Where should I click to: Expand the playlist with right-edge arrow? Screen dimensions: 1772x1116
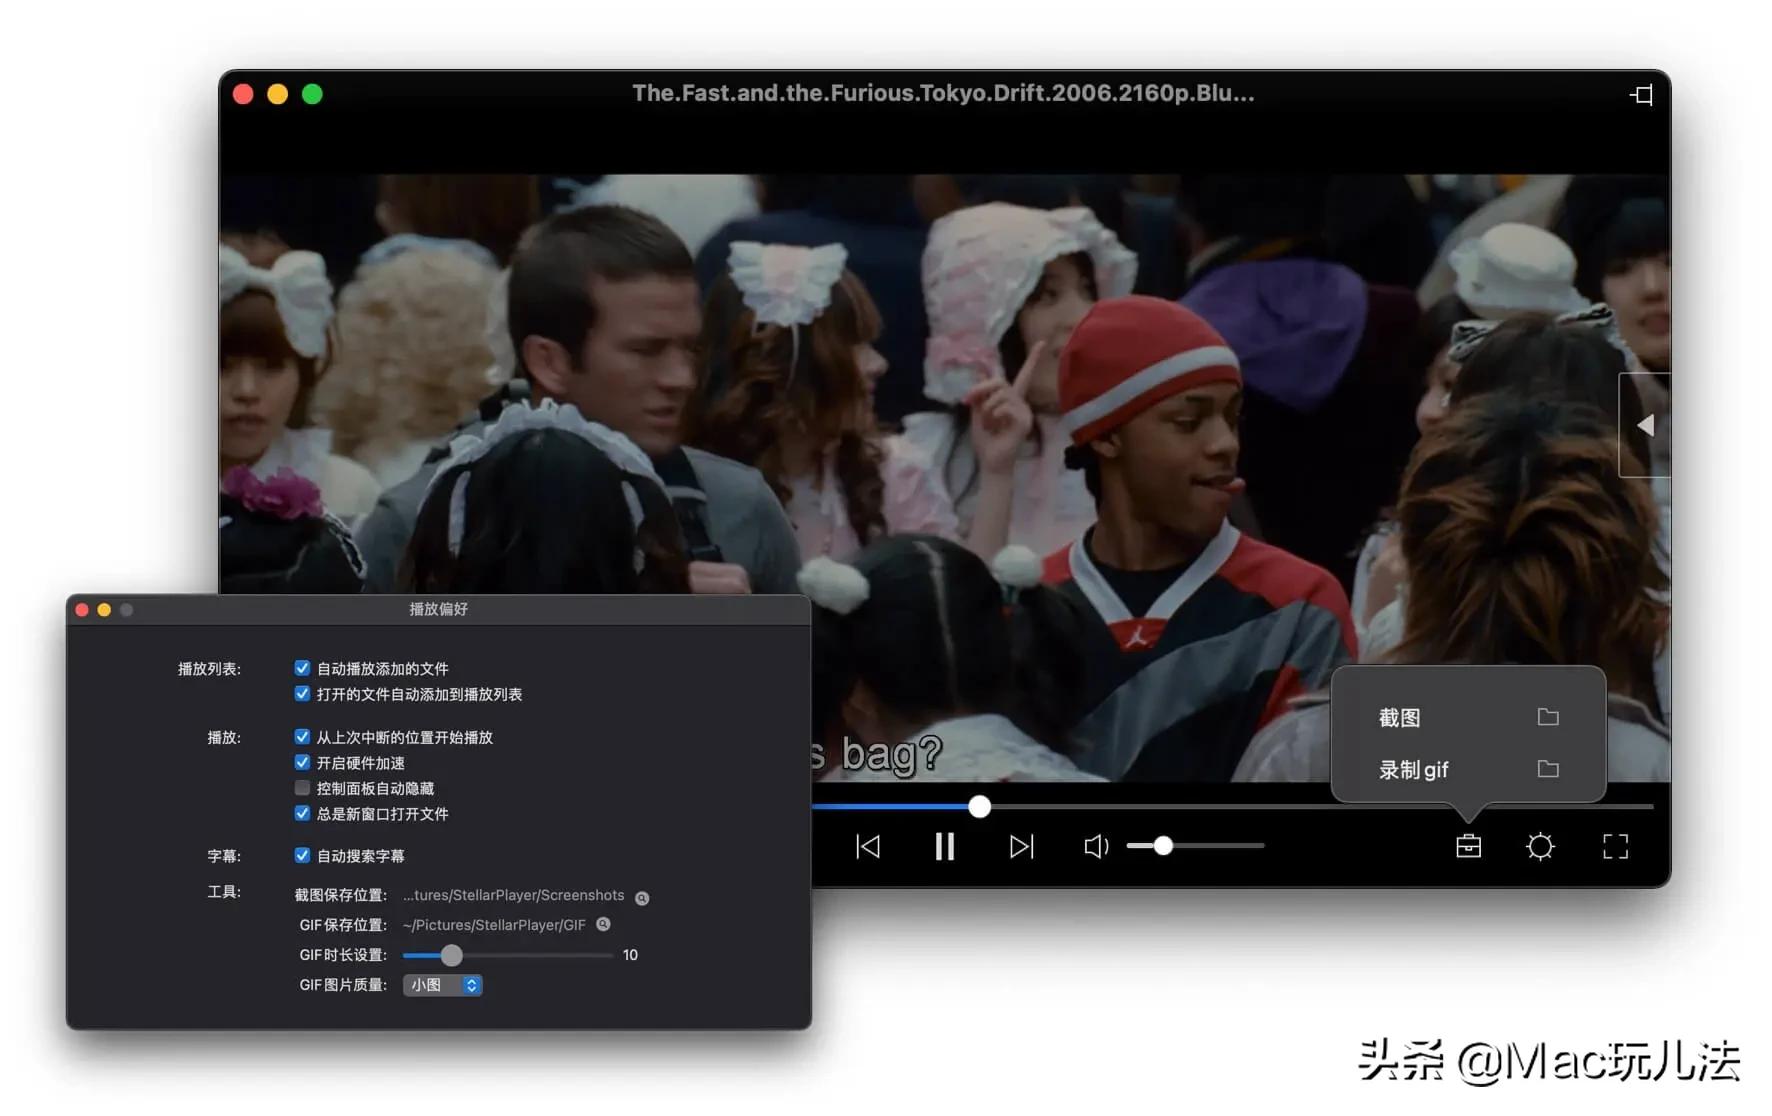pyautogui.click(x=1645, y=424)
